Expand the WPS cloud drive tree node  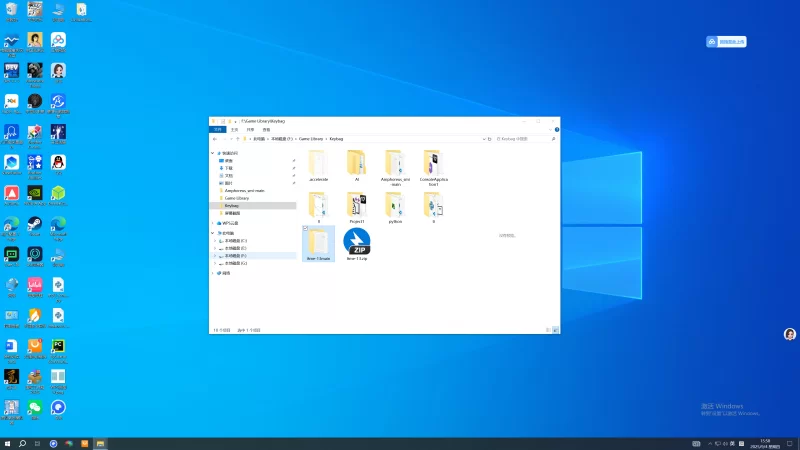[213, 223]
